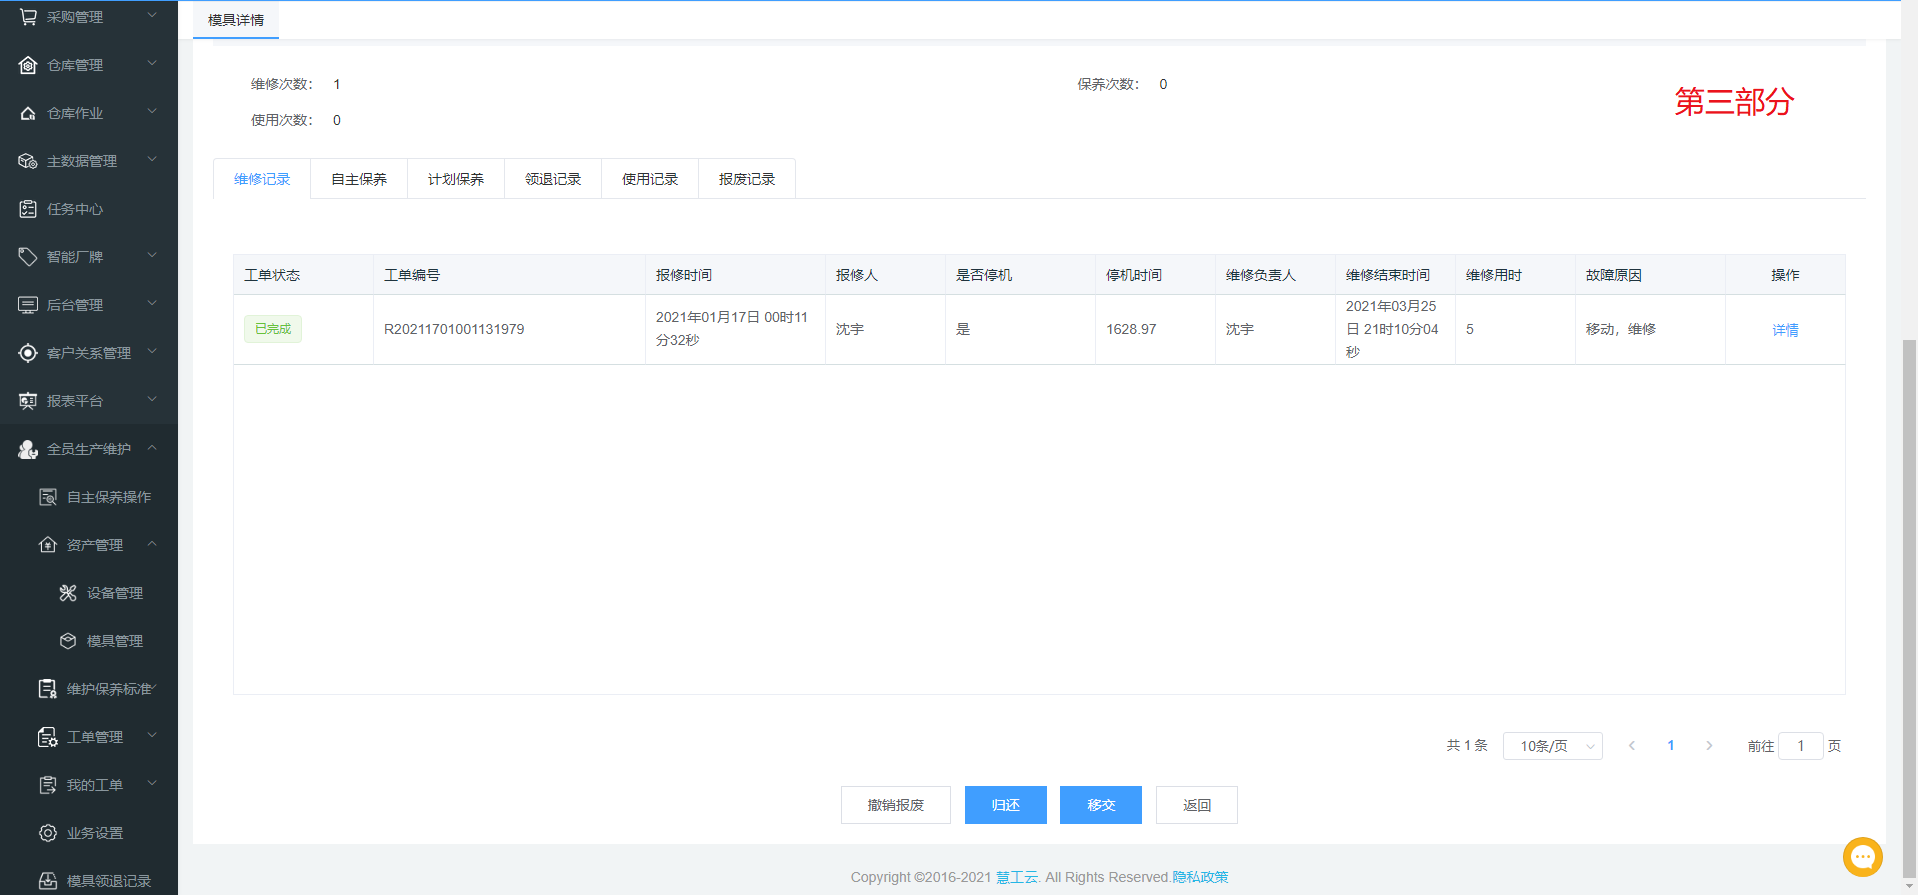Switch to the 自主保养 tab

pyautogui.click(x=359, y=179)
